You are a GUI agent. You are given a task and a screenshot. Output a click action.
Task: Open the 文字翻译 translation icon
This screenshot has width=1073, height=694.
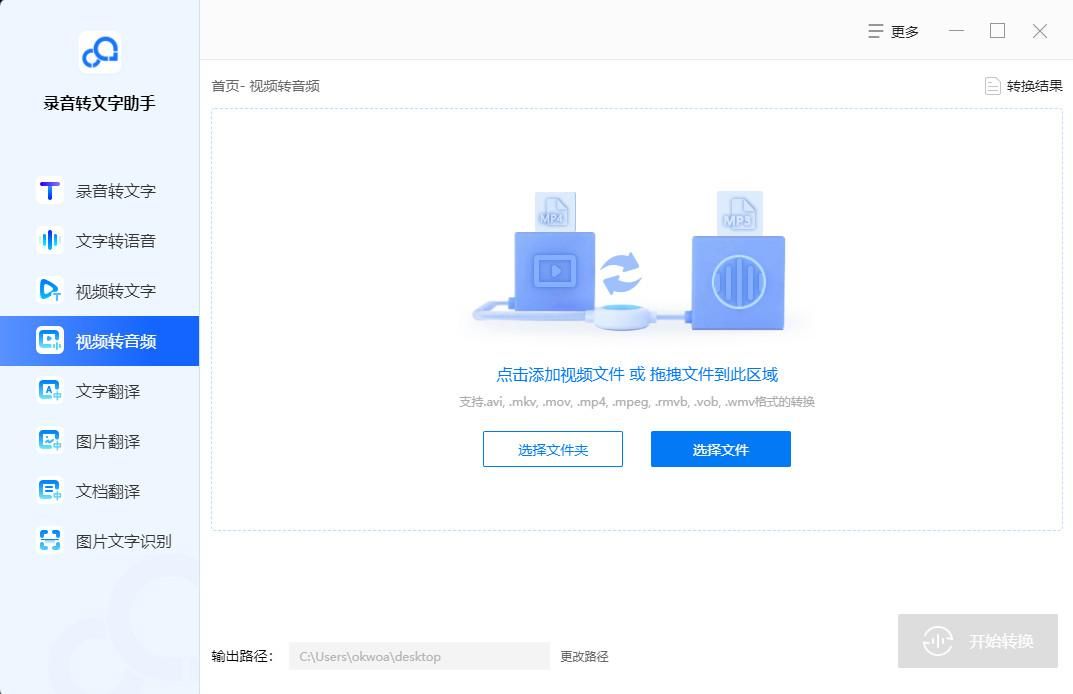click(x=50, y=391)
